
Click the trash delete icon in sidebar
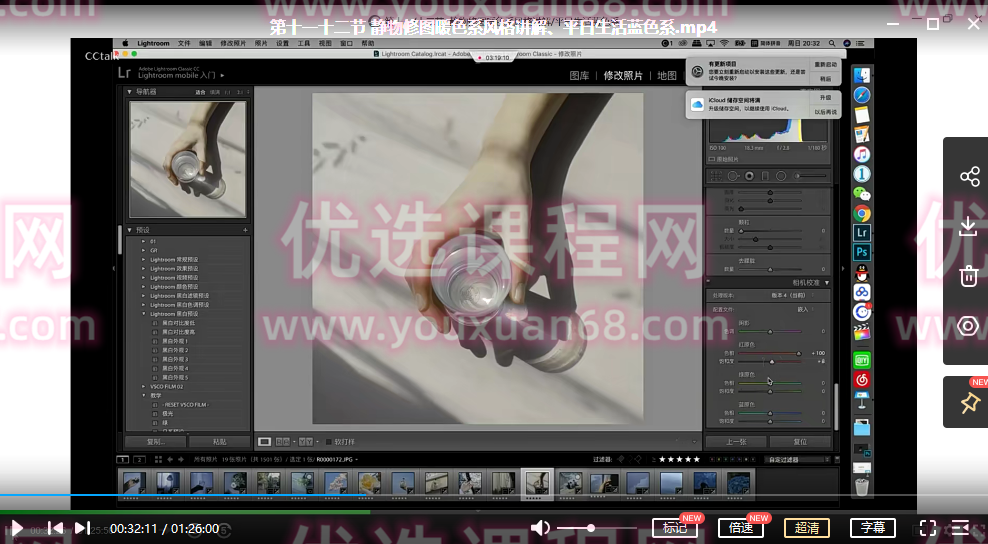pos(968,276)
